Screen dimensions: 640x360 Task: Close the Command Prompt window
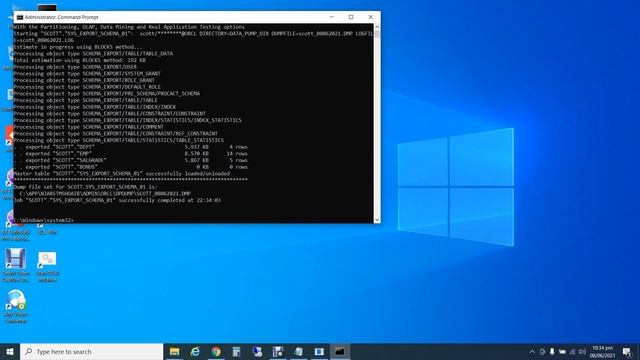370,17
